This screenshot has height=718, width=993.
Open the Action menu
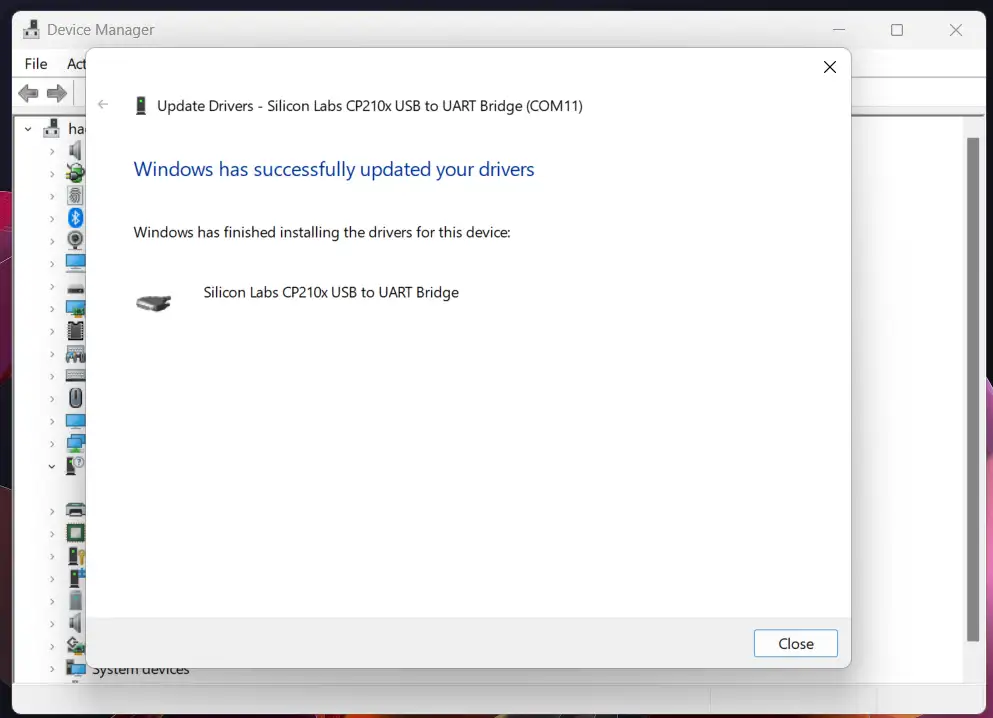click(76, 63)
